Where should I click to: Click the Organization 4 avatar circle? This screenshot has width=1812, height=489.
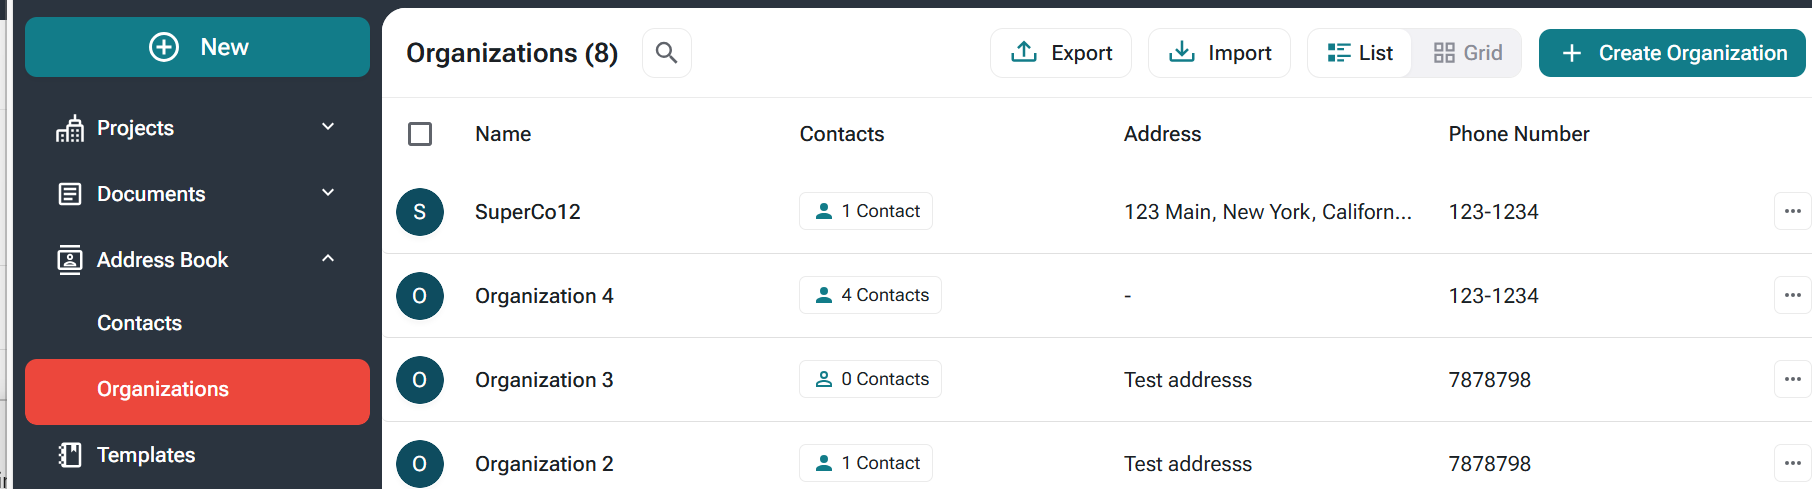[x=420, y=296]
